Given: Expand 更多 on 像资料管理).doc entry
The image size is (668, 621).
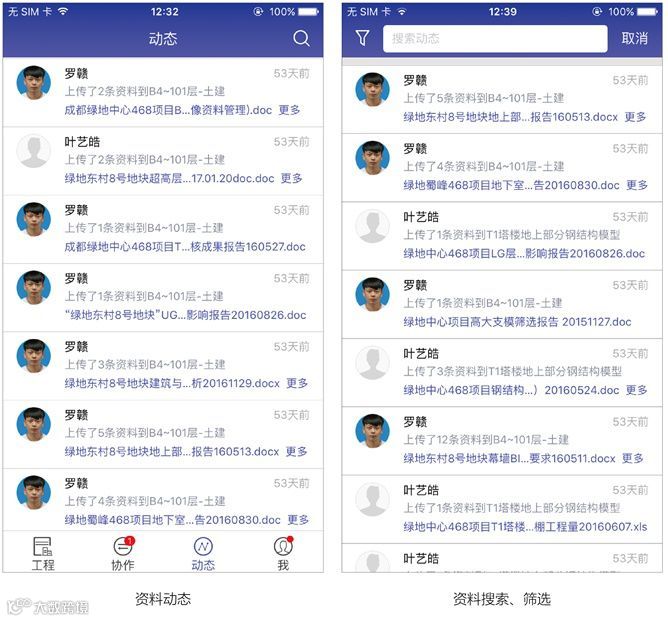Looking at the screenshot, I should click(x=289, y=110).
